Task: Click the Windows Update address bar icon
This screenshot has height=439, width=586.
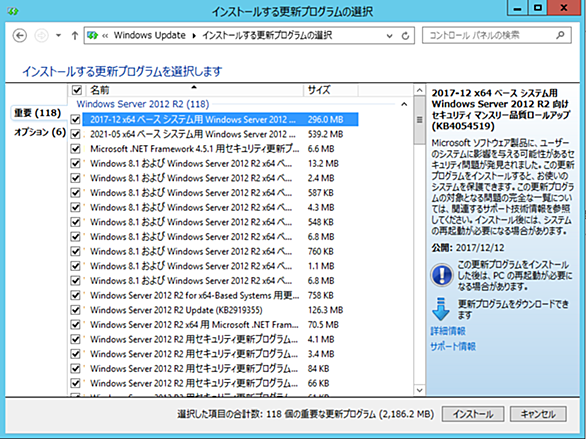Action: click(x=92, y=35)
